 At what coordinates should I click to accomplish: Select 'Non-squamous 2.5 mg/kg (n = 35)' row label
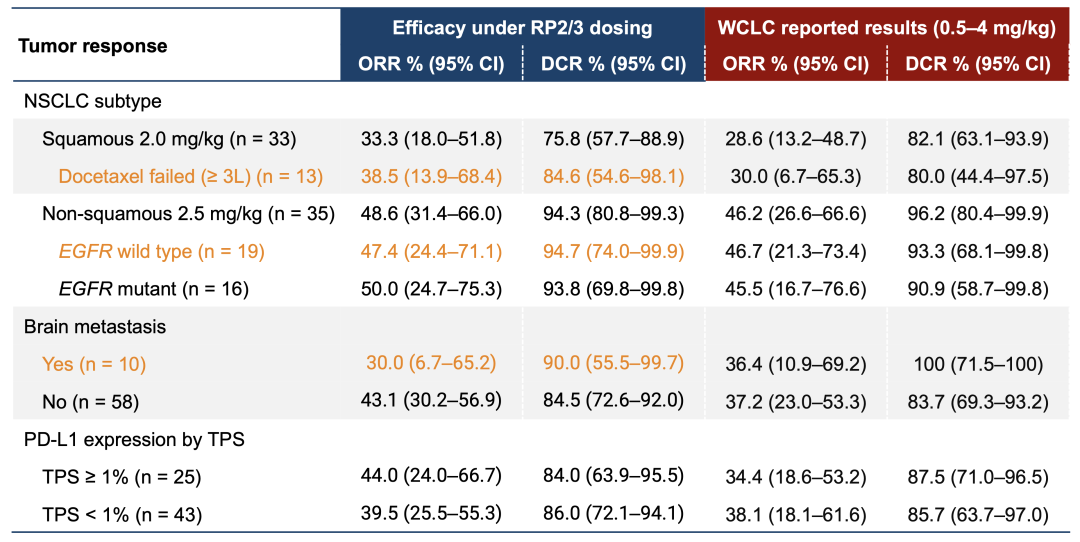[x=188, y=213]
